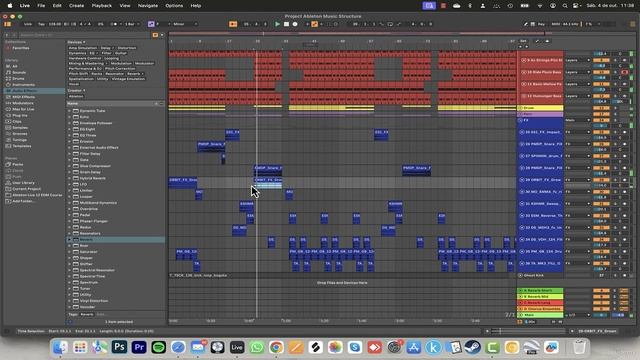
Task: Unfold the Drum group track
Action: 520,108
